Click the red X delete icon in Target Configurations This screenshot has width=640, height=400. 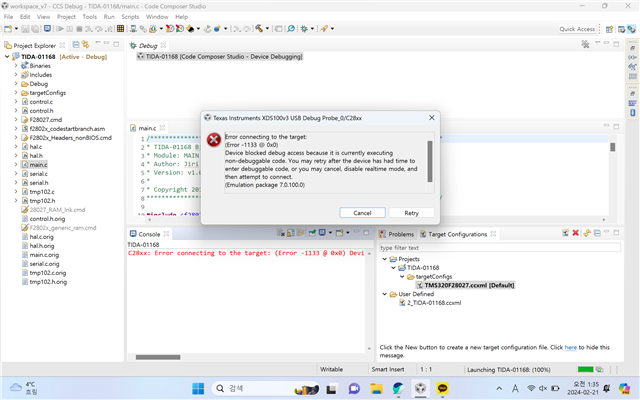576,233
